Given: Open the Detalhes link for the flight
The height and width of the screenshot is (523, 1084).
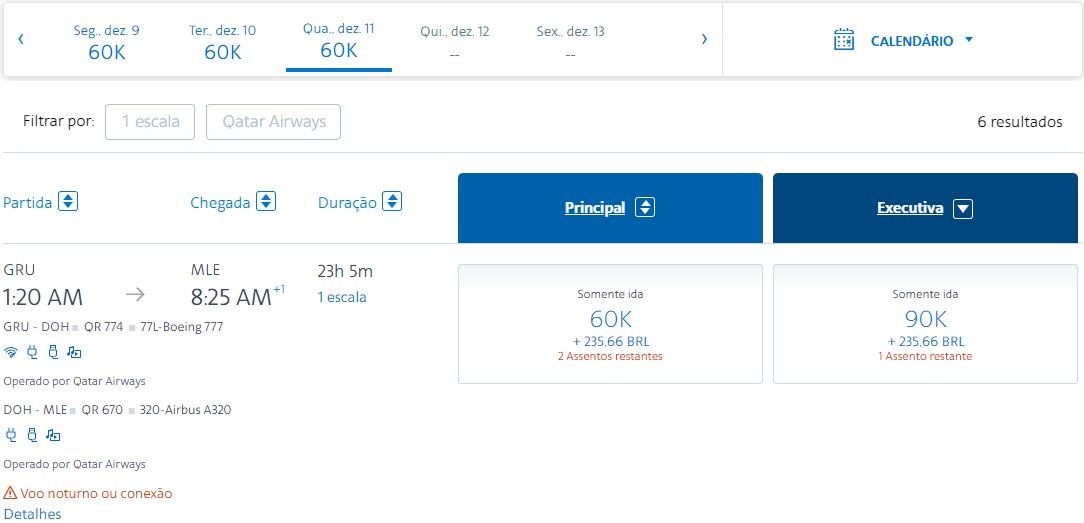Looking at the screenshot, I should click(x=32, y=514).
